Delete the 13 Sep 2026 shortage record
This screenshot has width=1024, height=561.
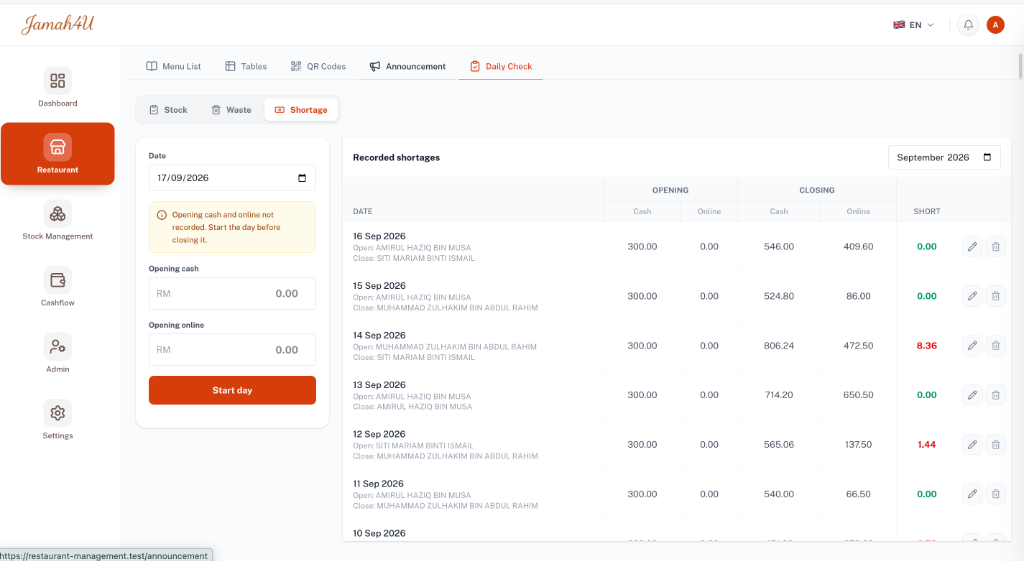point(995,395)
